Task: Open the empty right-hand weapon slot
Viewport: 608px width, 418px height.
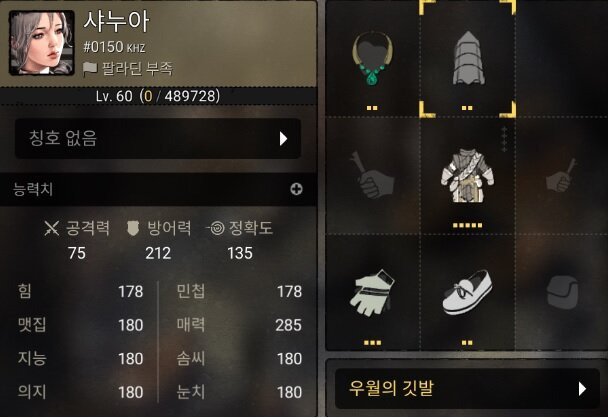Action: tap(561, 175)
